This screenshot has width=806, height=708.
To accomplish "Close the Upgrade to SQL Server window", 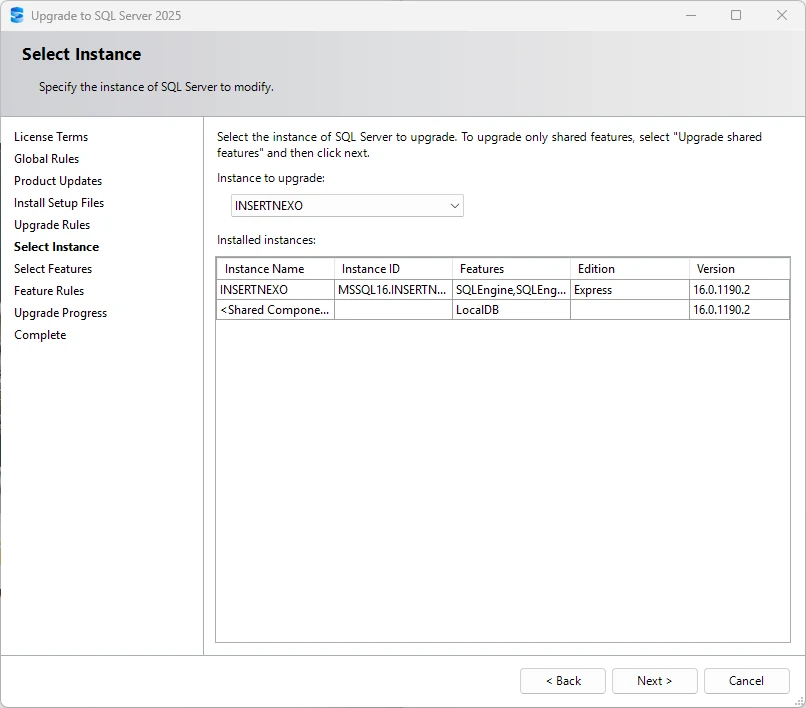I will [x=782, y=15].
